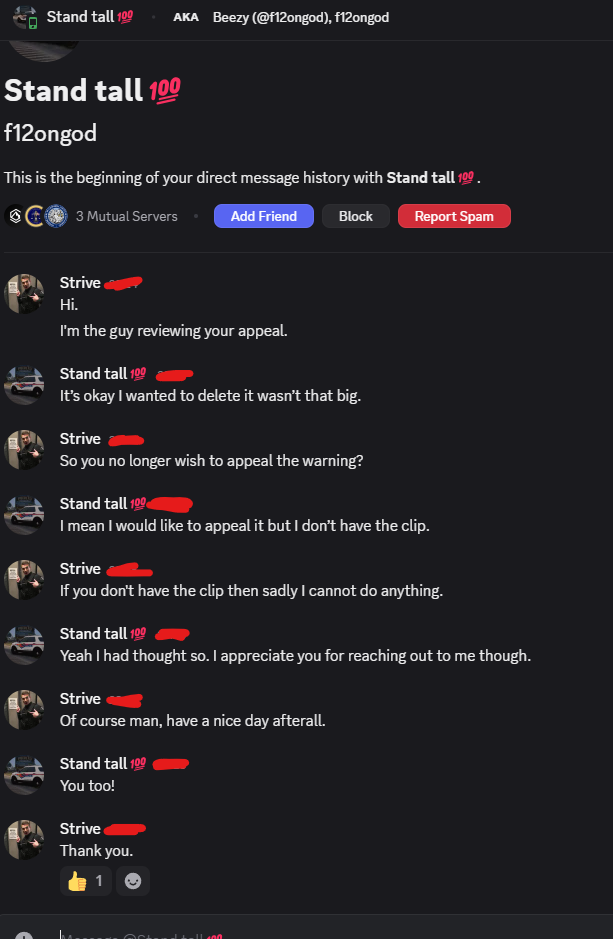Open the third mutual server icon
Image resolution: width=613 pixels, height=939 pixels.
[56, 216]
